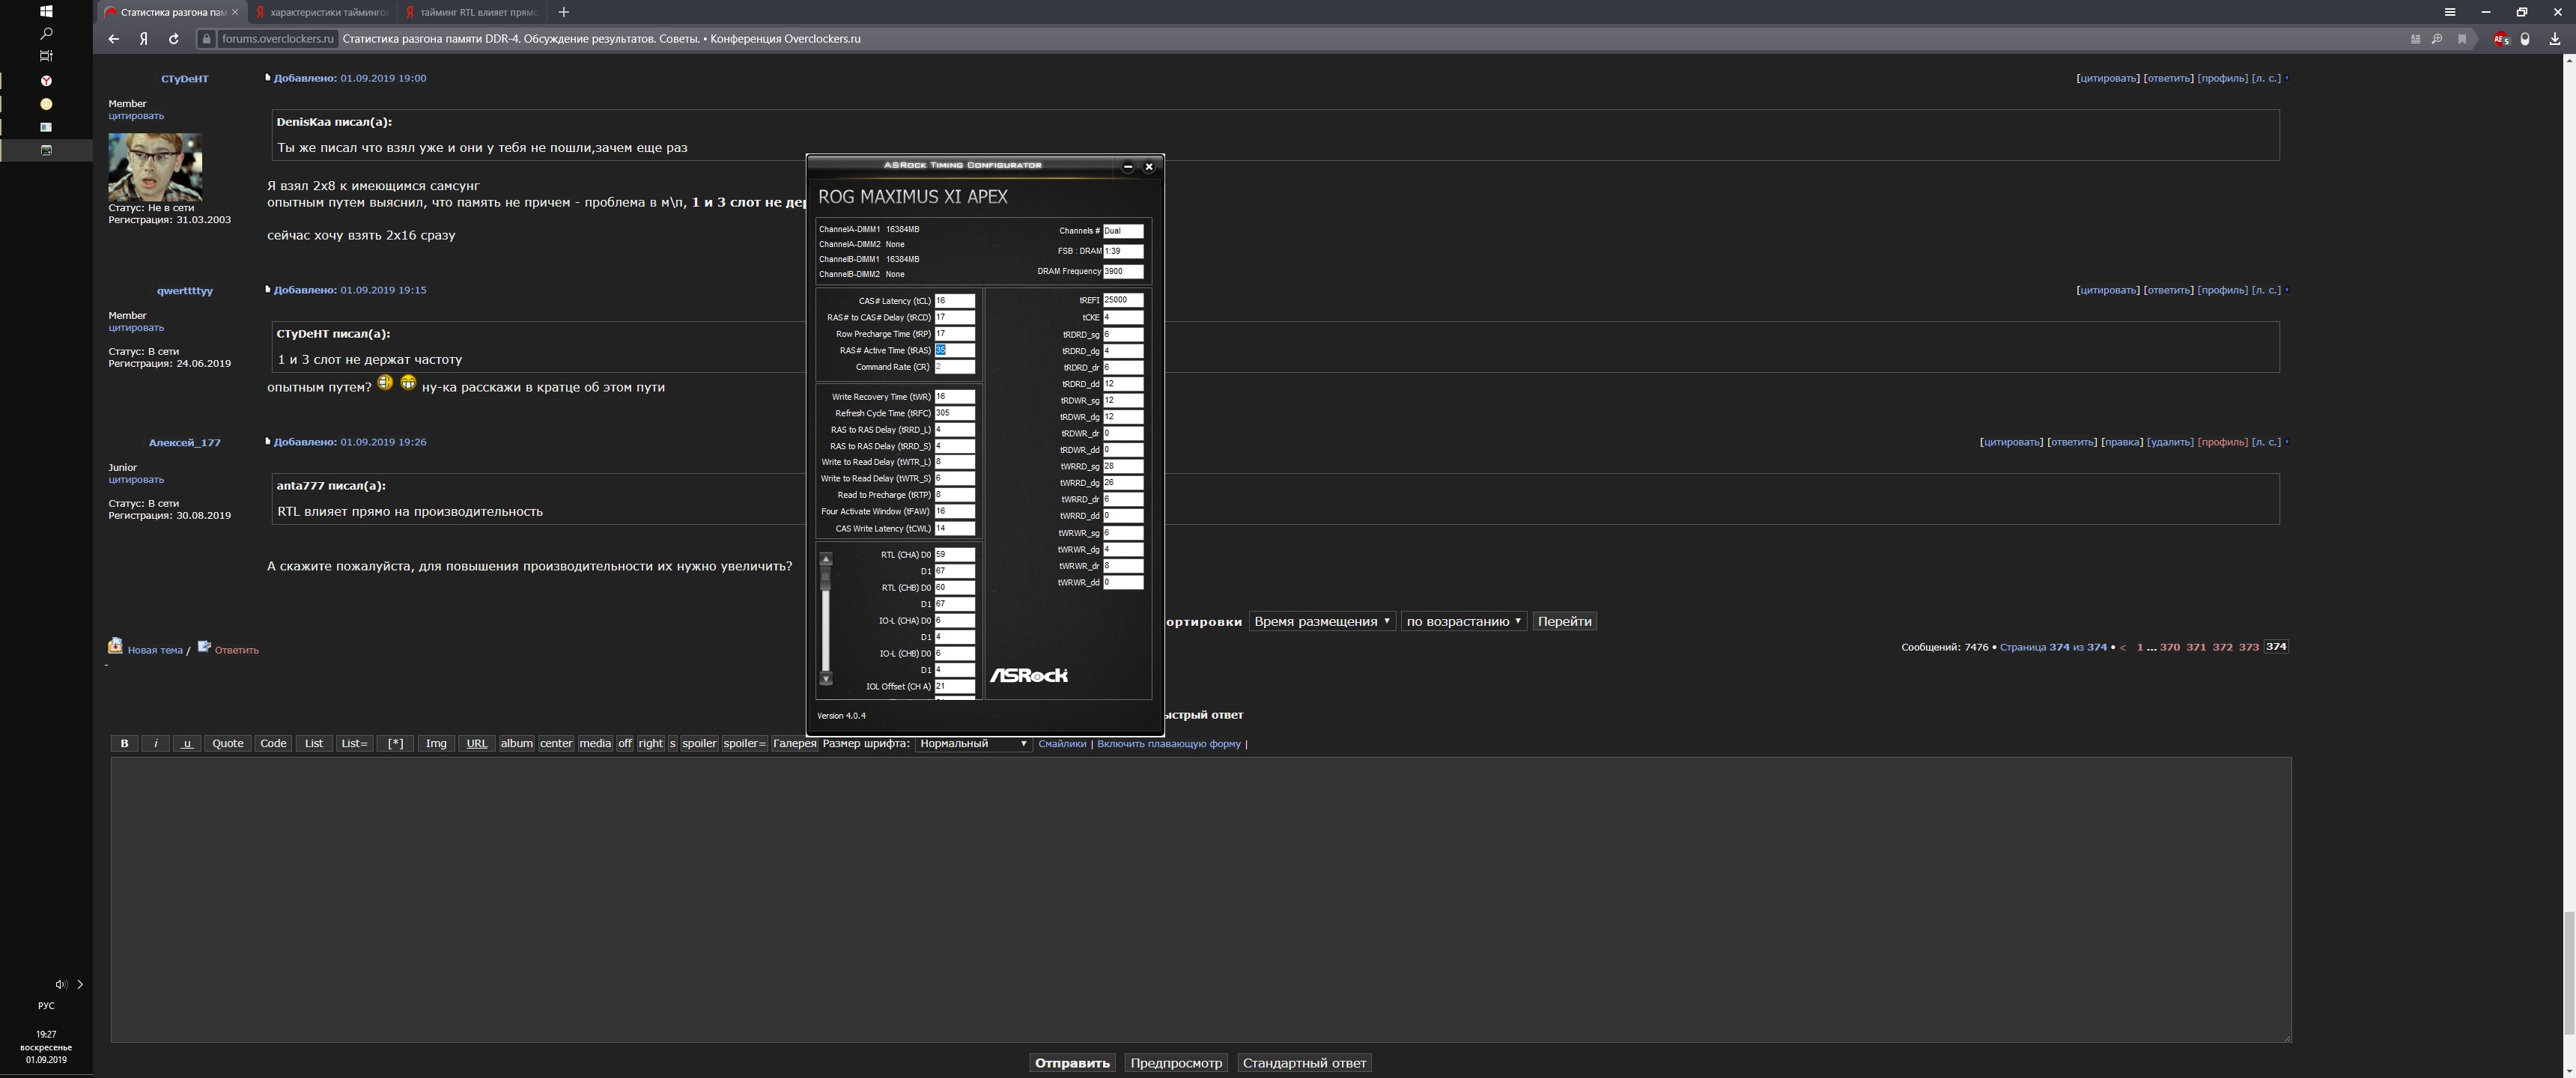Click the ASRock Timing Configurator scrollbar down arrow
Viewport: 2576px width, 1078px height.
click(x=826, y=679)
